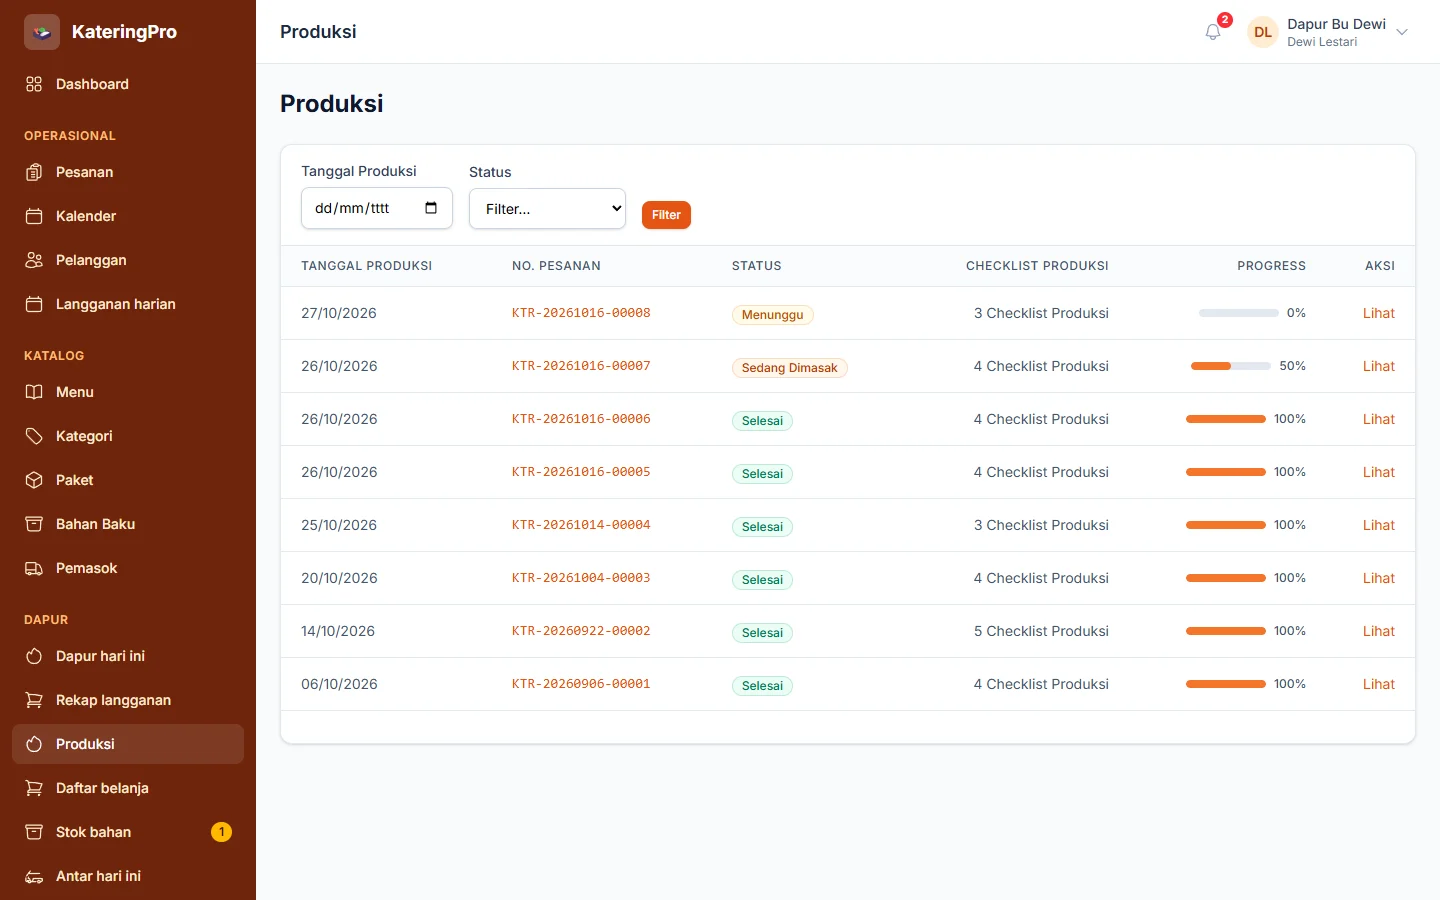Click the Pesanan clipboard icon
Image resolution: width=1440 pixels, height=900 pixels.
[34, 172]
